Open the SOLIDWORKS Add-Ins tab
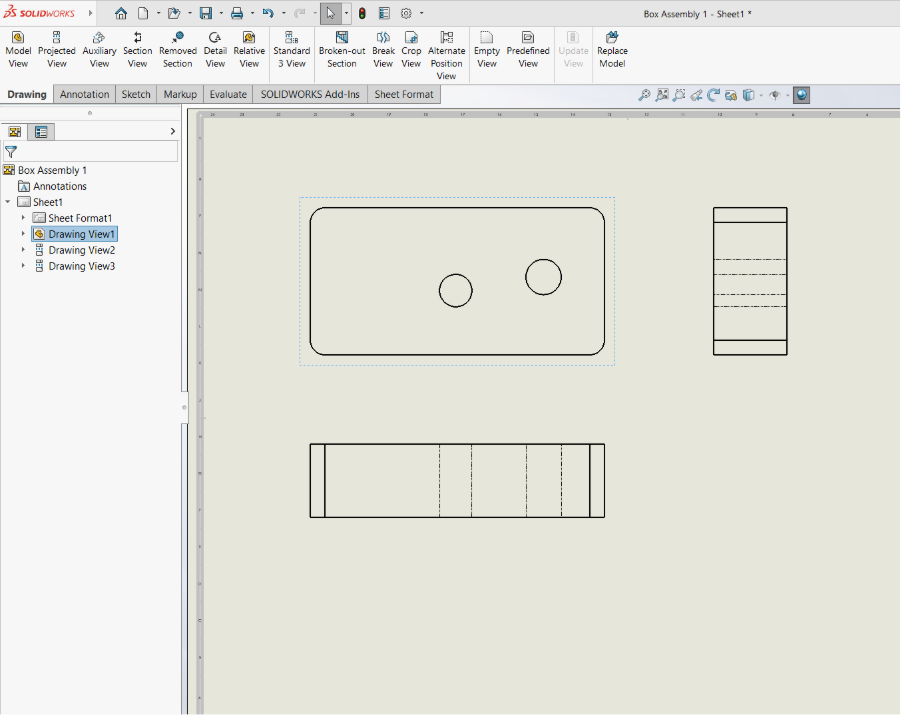Screen dimensions: 903x715 click(x=310, y=94)
